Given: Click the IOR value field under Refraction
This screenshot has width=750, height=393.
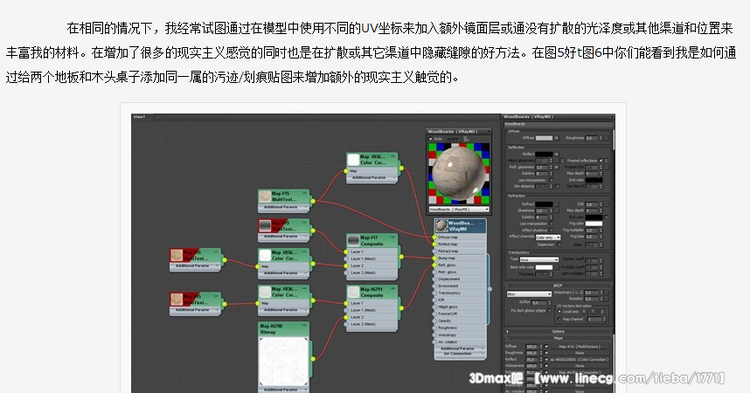Looking at the screenshot, I should [x=592, y=204].
